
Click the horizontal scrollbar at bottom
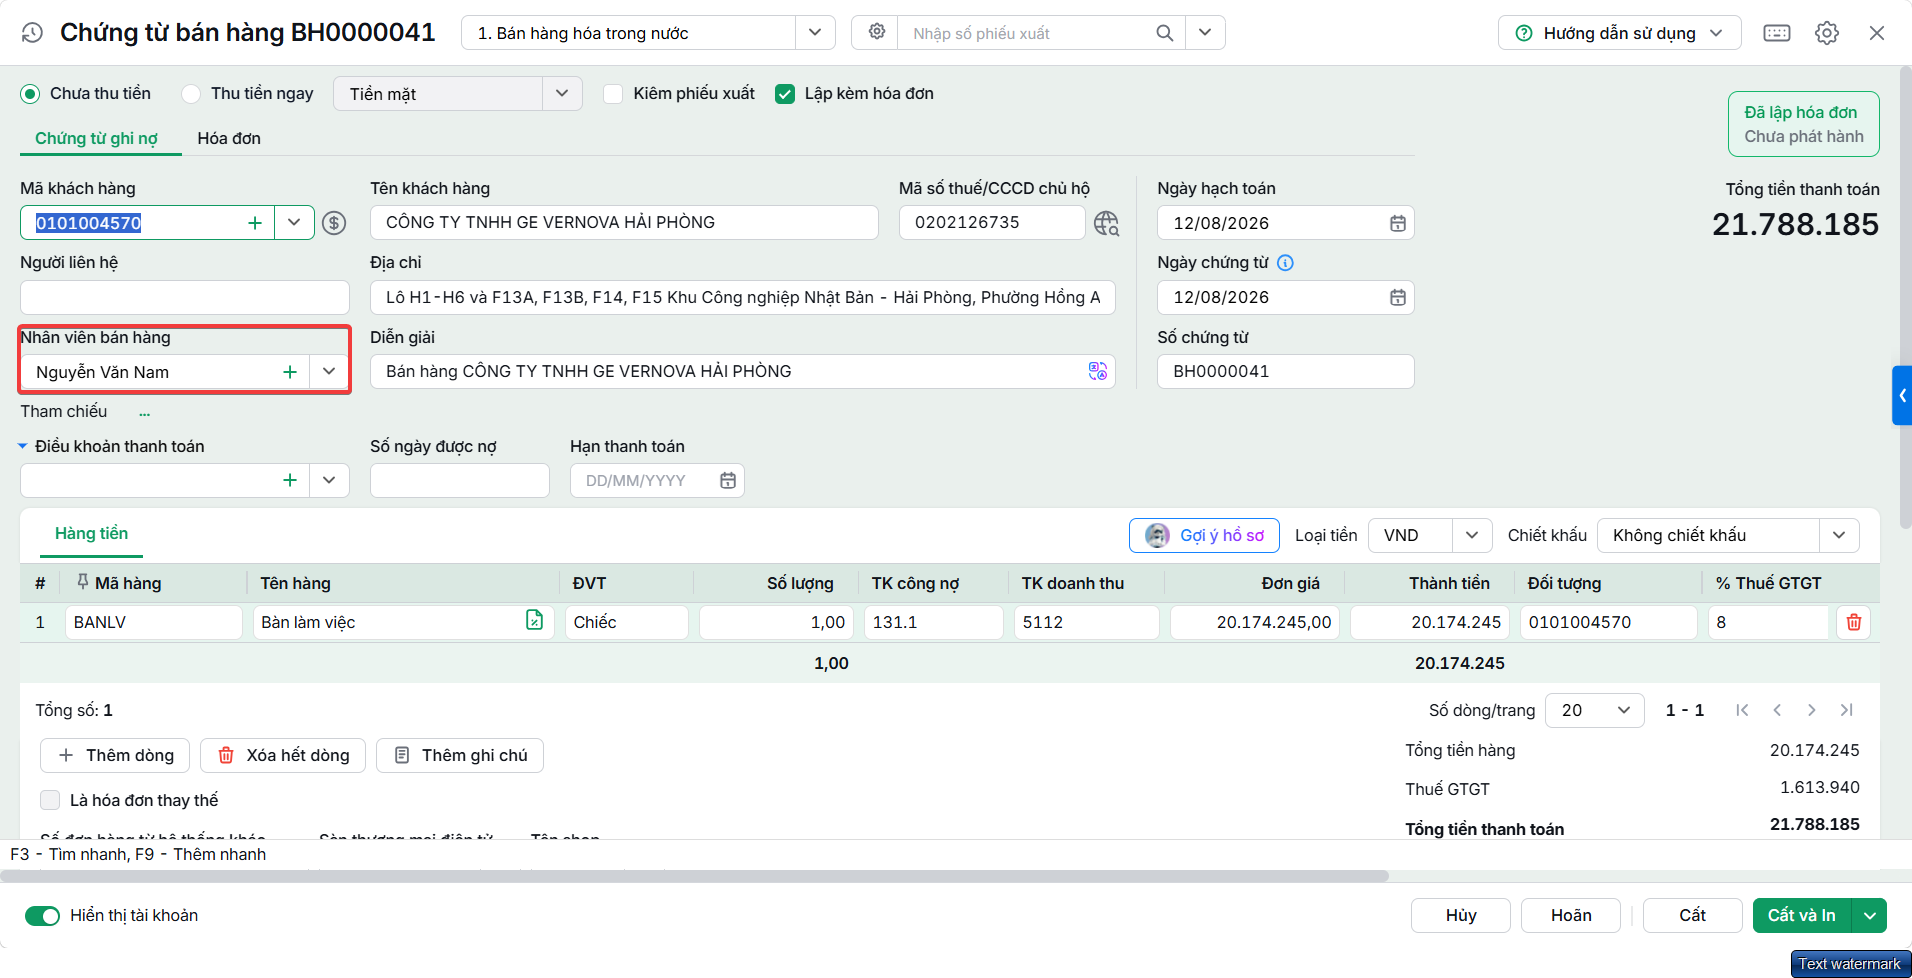tap(694, 876)
